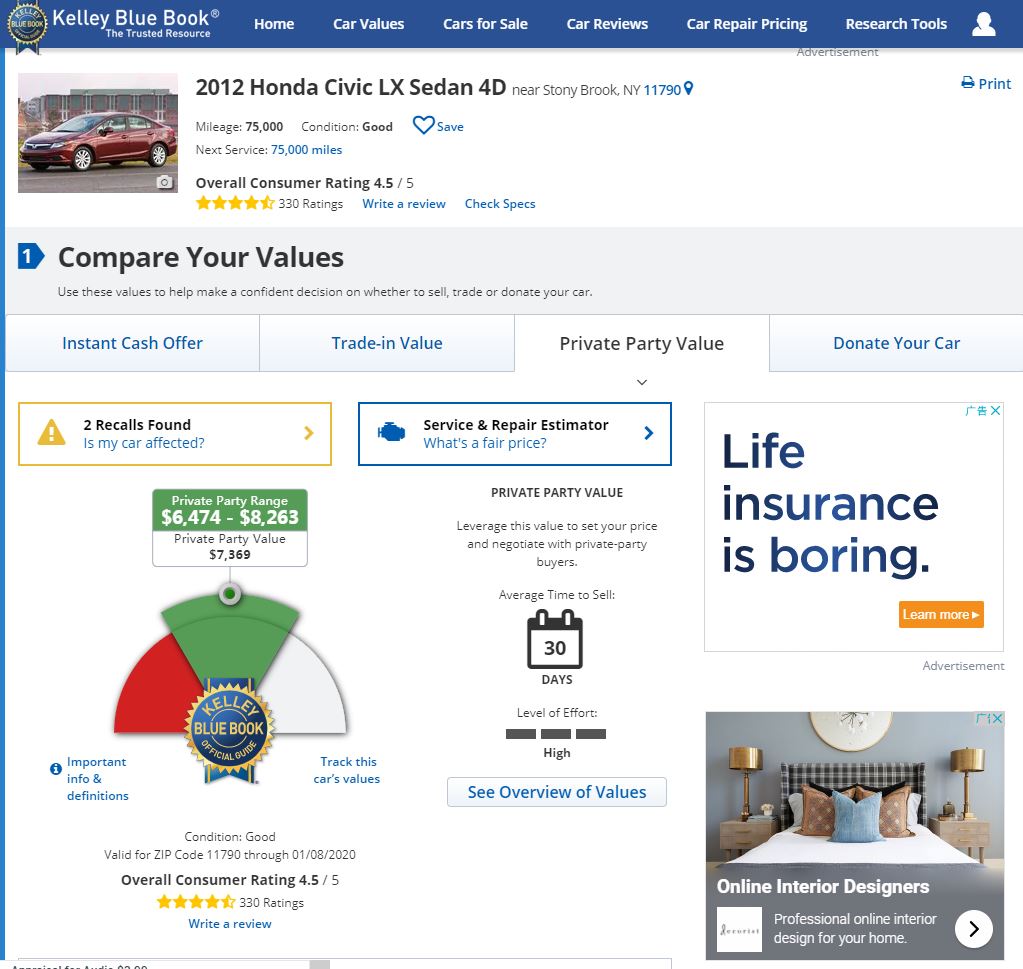Open the car photo camera icon

tap(165, 182)
